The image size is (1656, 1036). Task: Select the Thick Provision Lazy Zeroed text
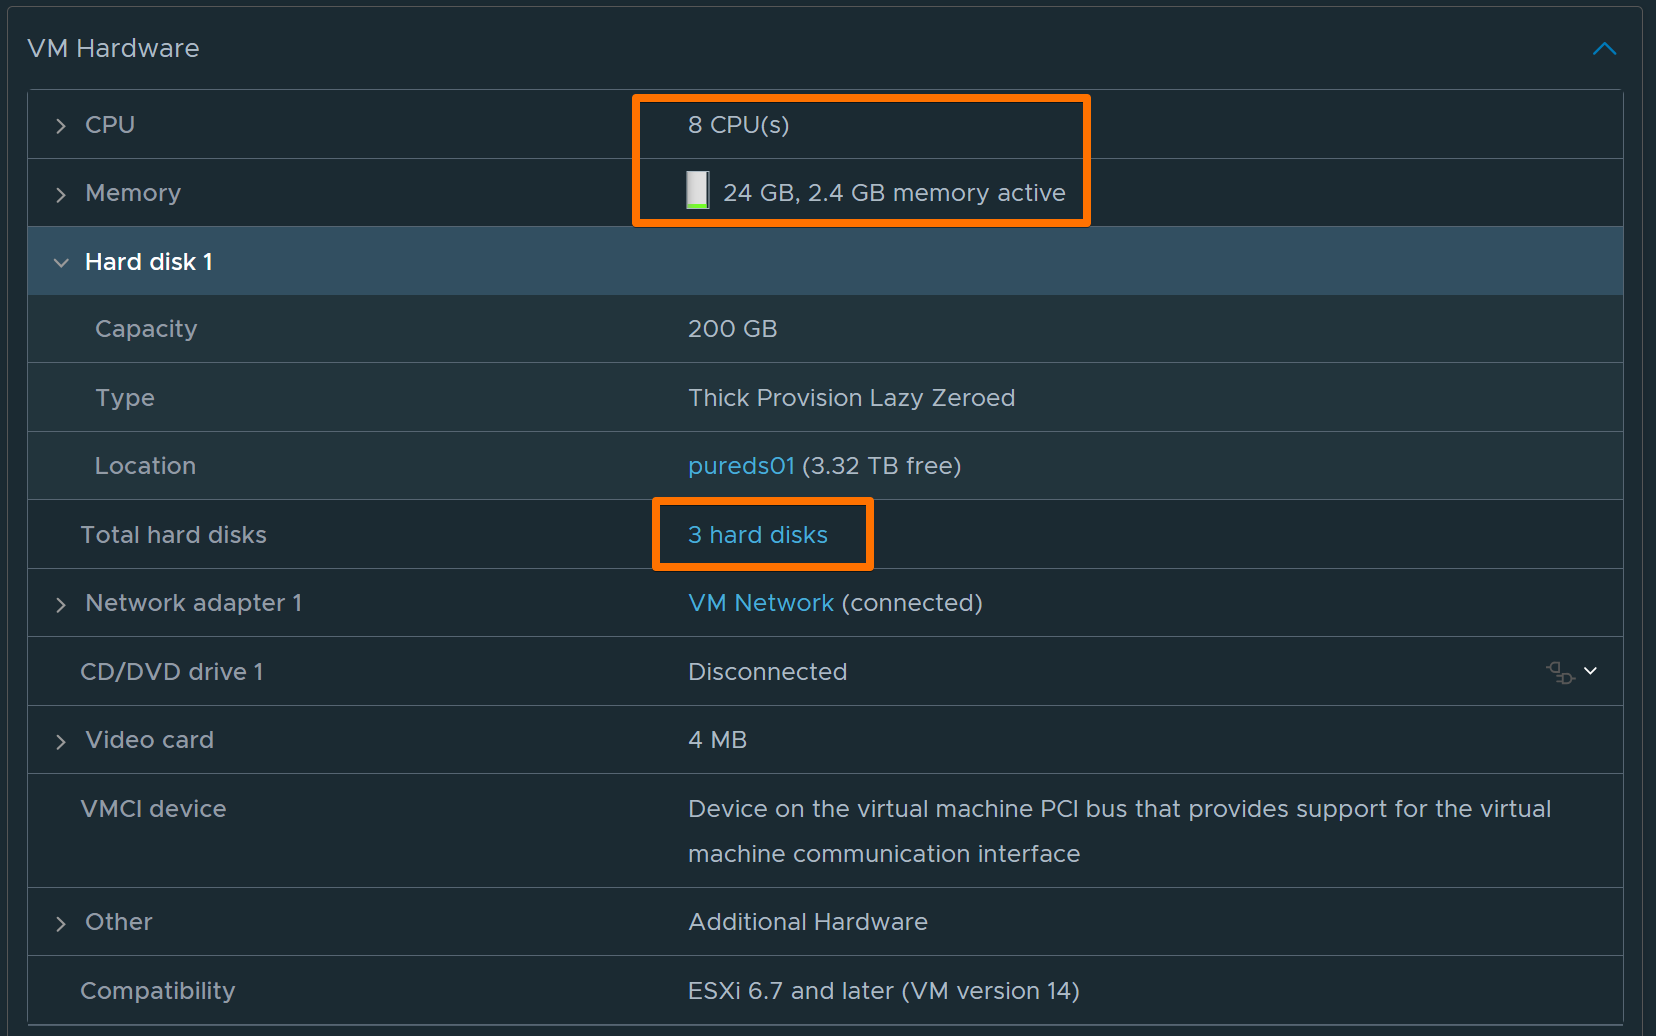851,398
